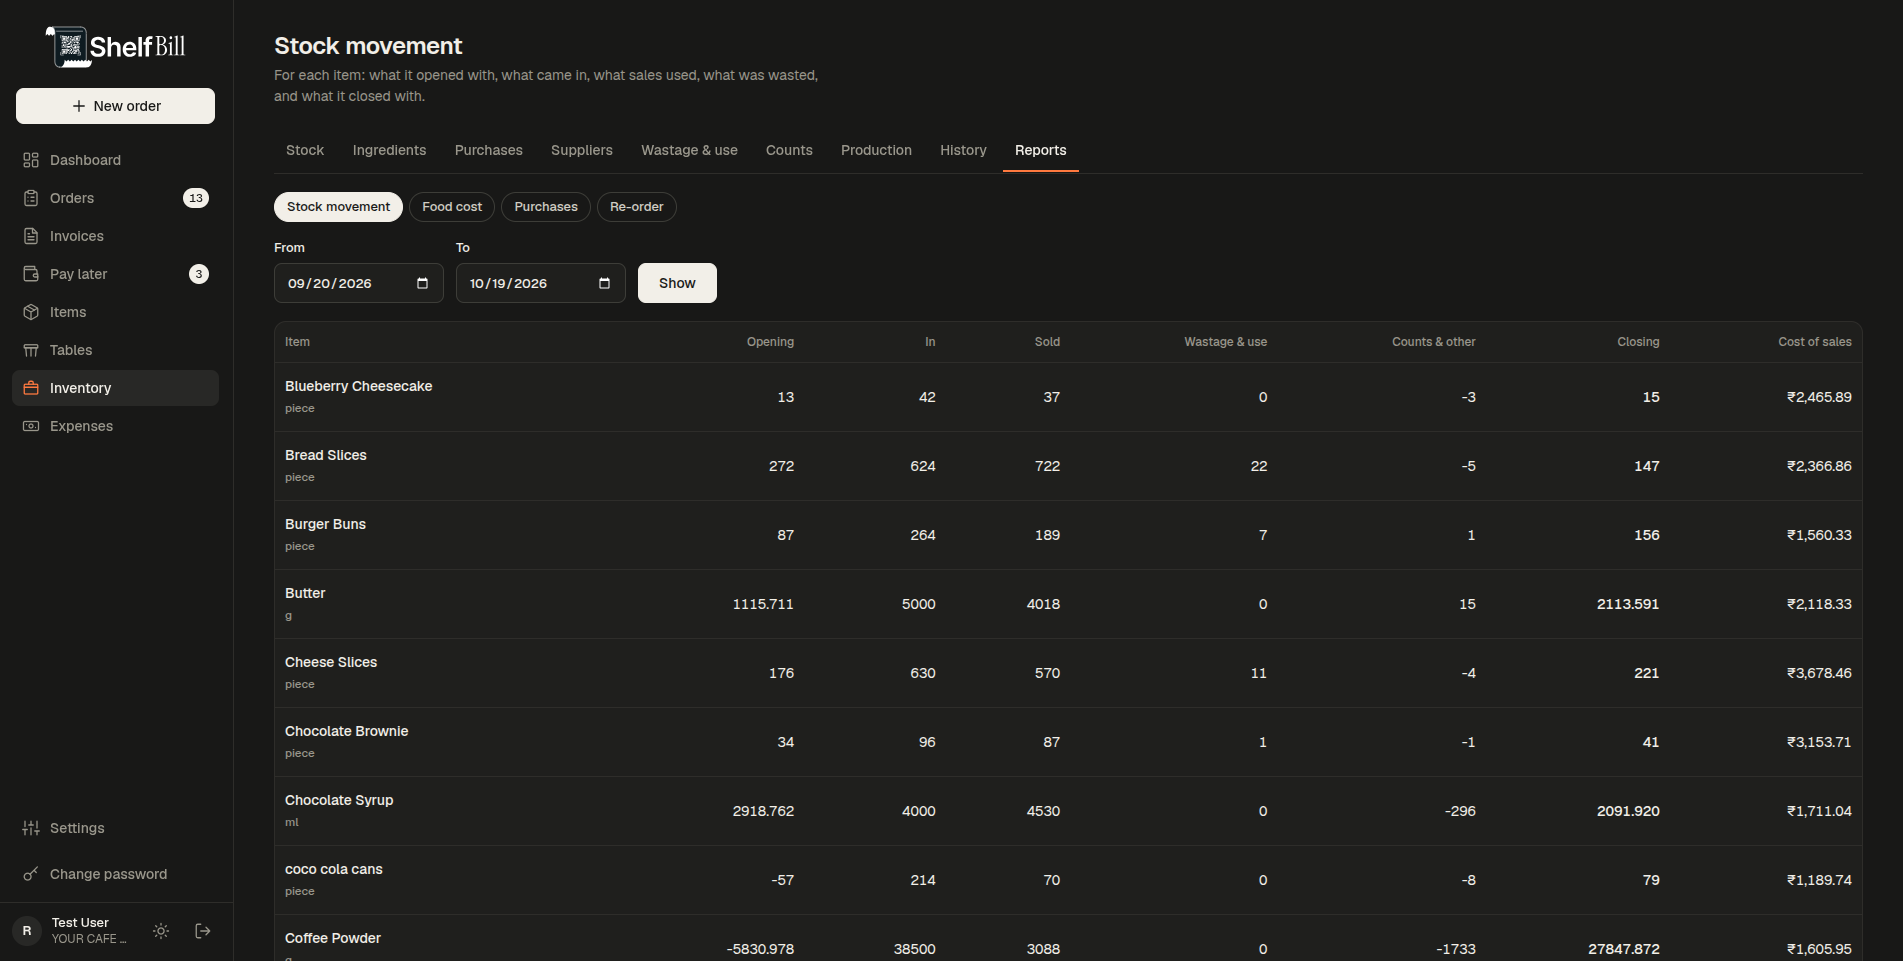Select the Purchases report pill
Viewport: 1903px width, 961px height.
click(546, 207)
